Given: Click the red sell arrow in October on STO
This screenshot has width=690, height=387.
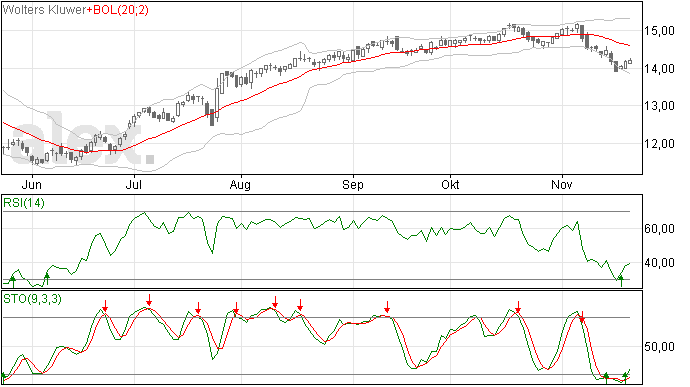Looking at the screenshot, I should pos(518,307).
